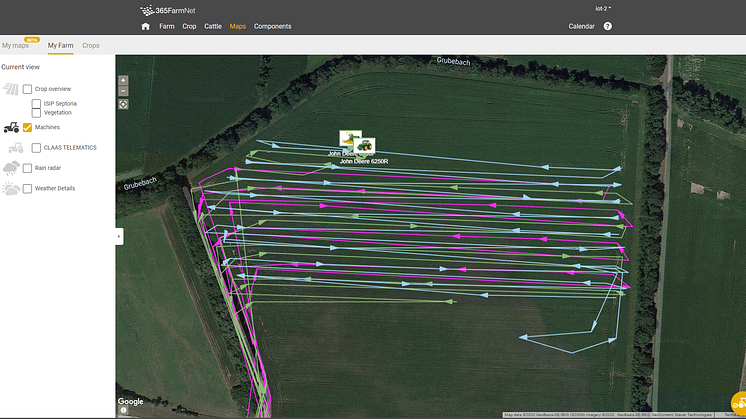
Task: Open the iot-2 user dropdown
Action: coord(603,9)
